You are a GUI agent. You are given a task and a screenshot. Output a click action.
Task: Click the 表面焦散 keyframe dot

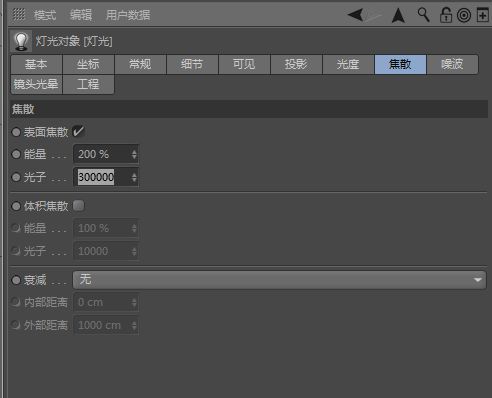click(x=16, y=132)
